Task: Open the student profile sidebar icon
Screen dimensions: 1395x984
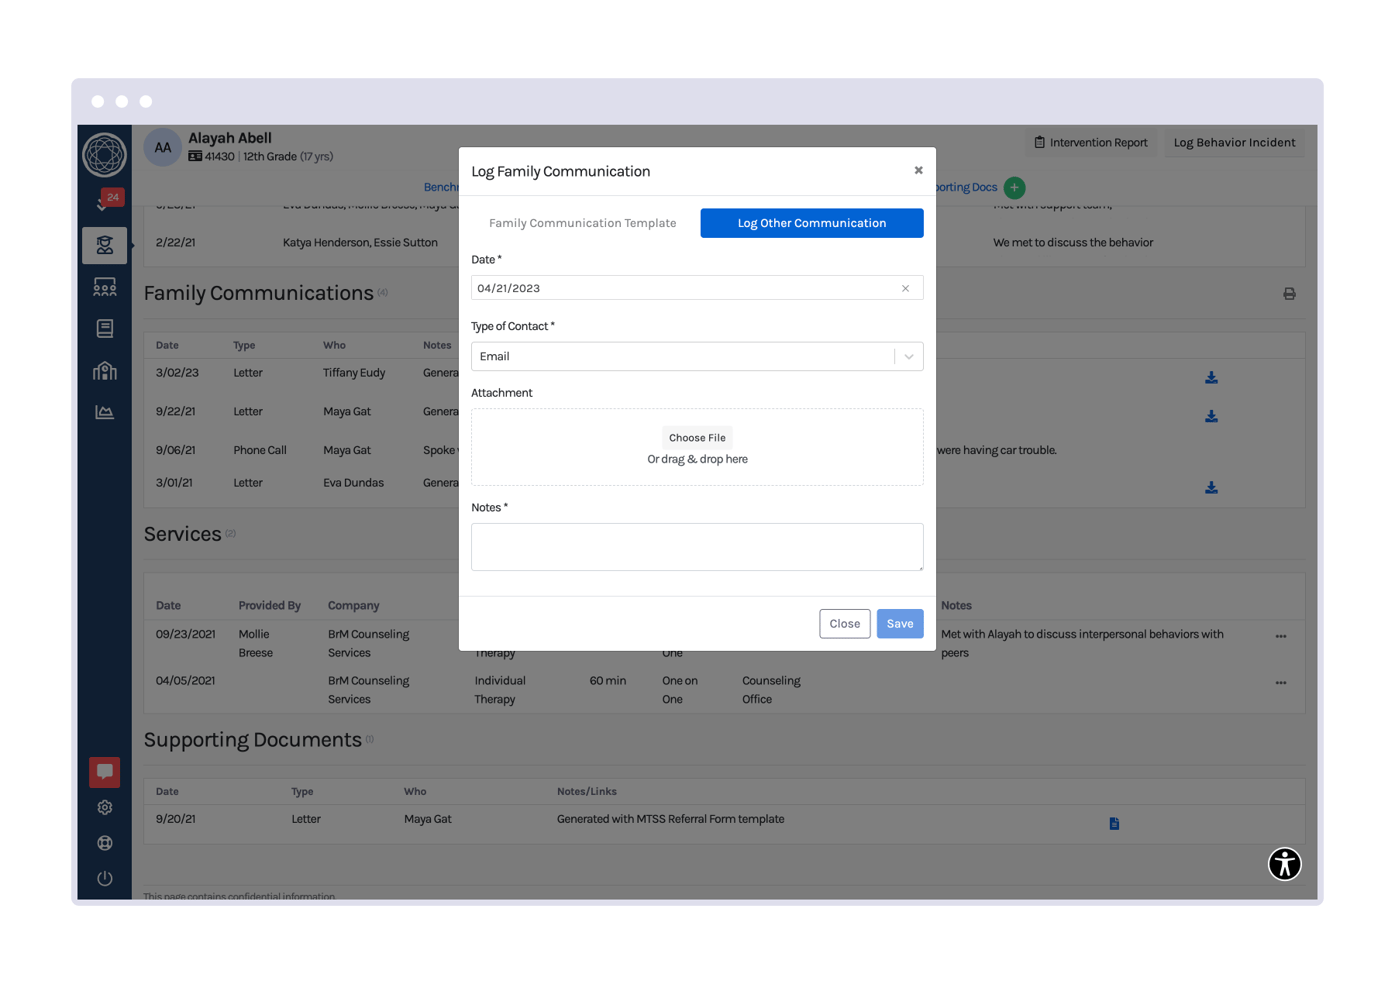Action: click(105, 245)
